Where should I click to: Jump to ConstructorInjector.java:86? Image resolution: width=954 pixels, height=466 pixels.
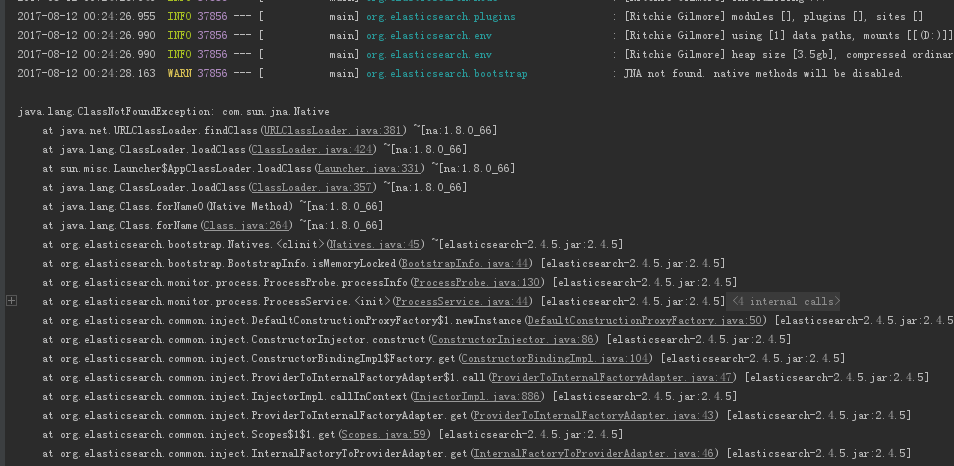(x=512, y=339)
